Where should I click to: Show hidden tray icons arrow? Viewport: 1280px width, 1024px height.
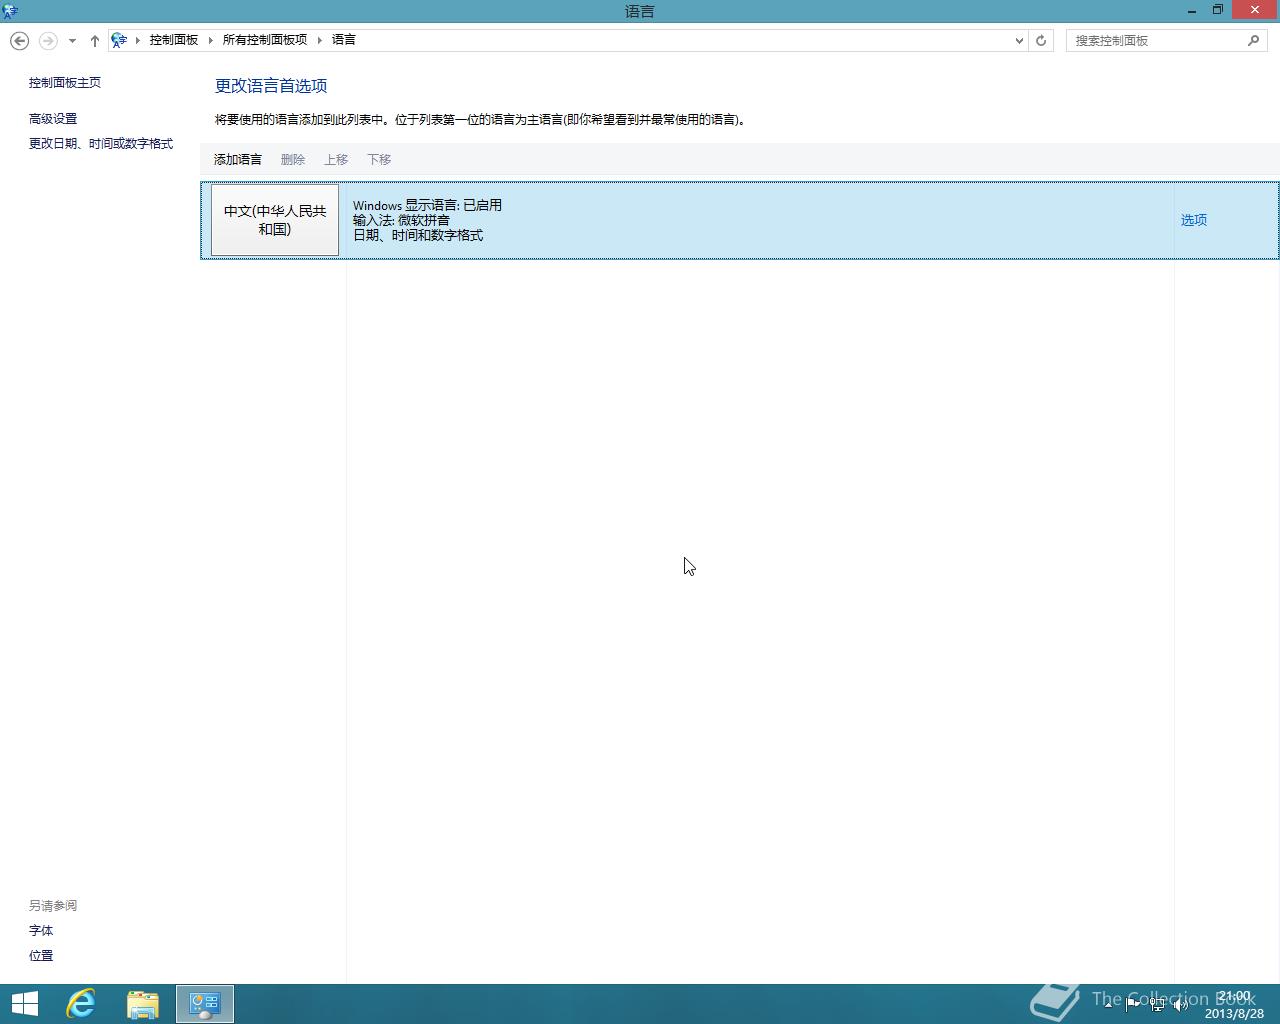[1108, 1005]
